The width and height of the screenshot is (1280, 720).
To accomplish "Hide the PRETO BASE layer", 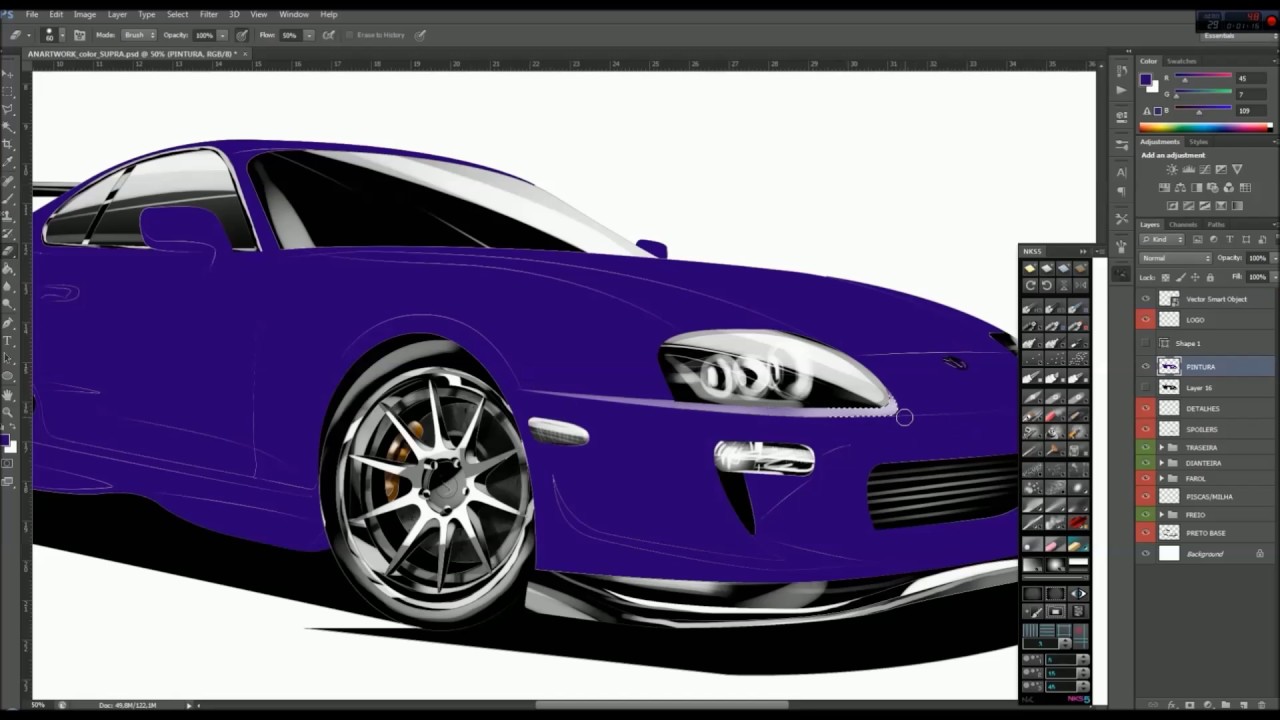I will pos(1146,533).
